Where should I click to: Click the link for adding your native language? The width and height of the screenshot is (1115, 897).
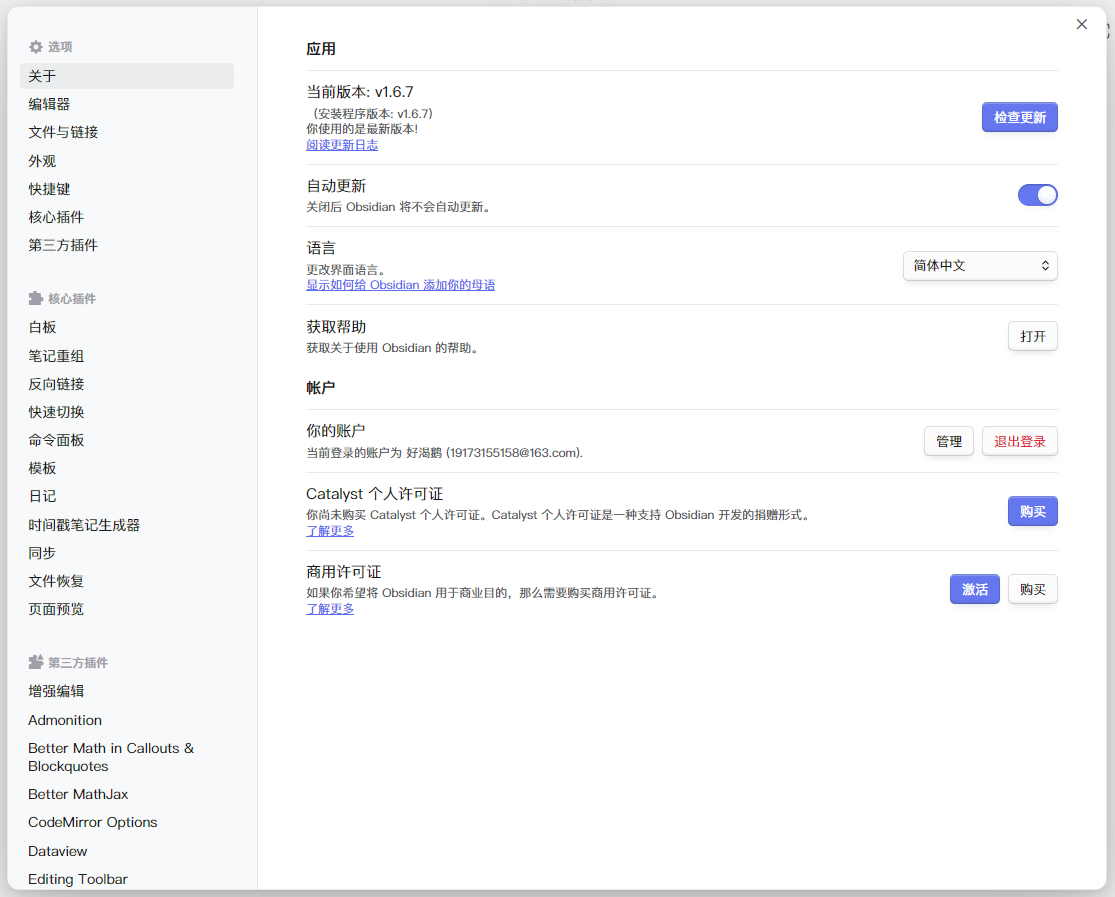[400, 285]
